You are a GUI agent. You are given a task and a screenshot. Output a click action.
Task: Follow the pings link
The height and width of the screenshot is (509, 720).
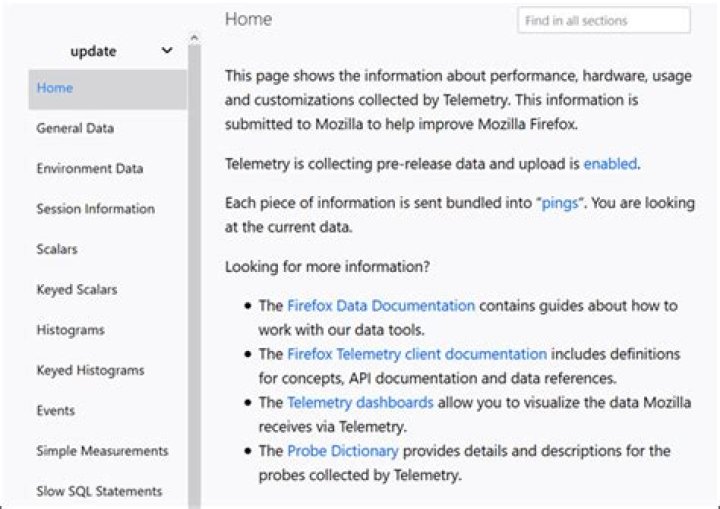coord(560,203)
